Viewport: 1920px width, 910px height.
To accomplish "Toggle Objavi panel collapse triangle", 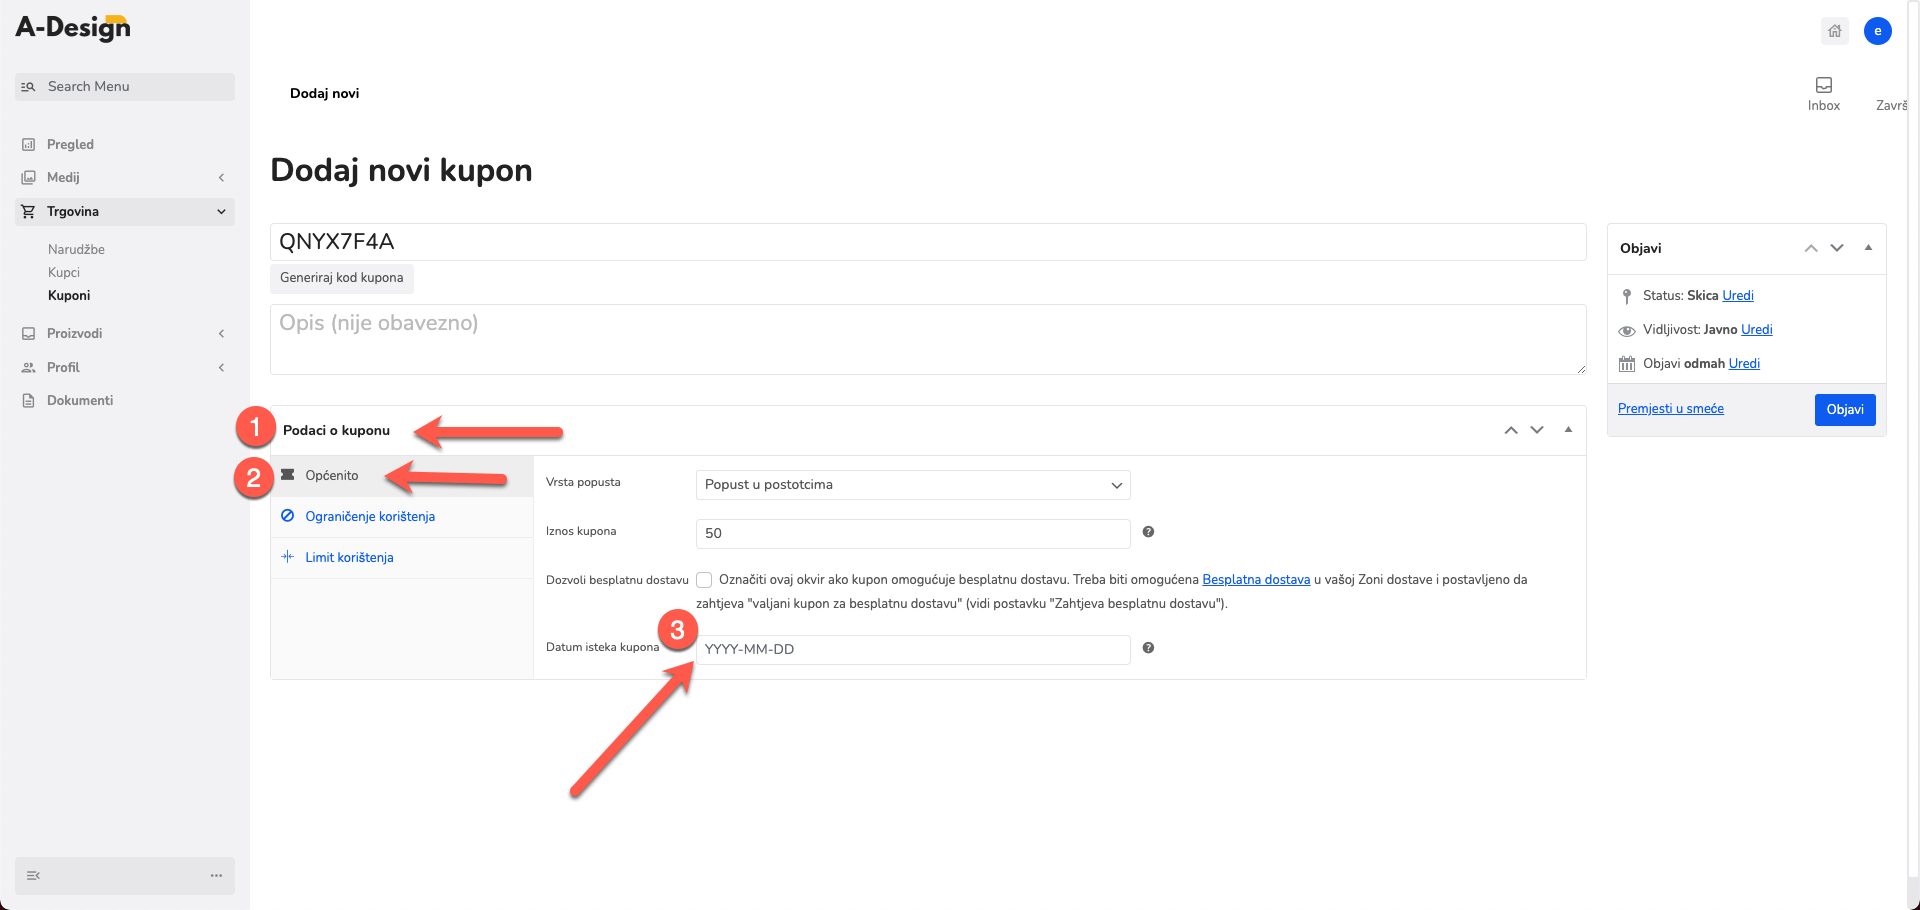I will click(1868, 248).
